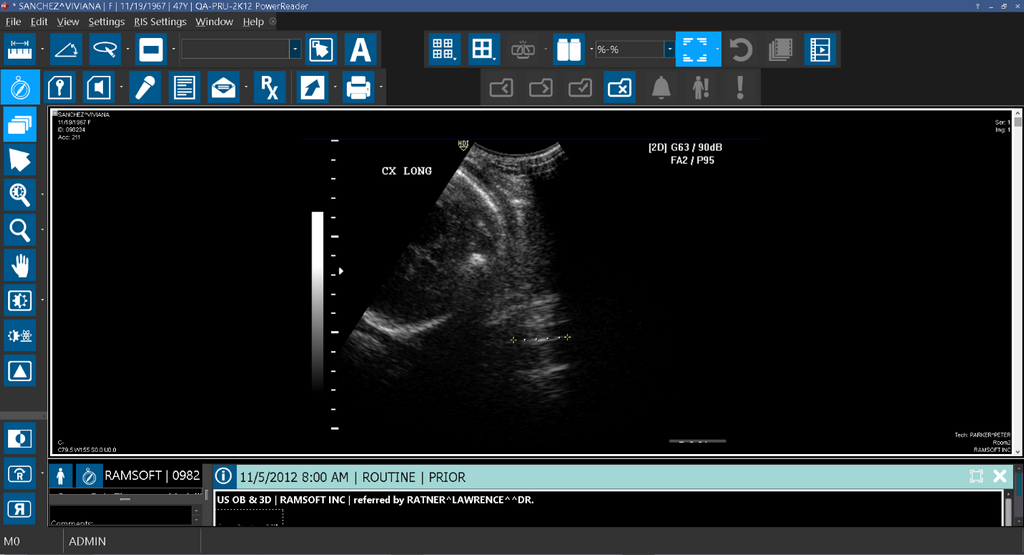Click the Rx prescription icon
This screenshot has width=1024, height=555.
tap(269, 88)
